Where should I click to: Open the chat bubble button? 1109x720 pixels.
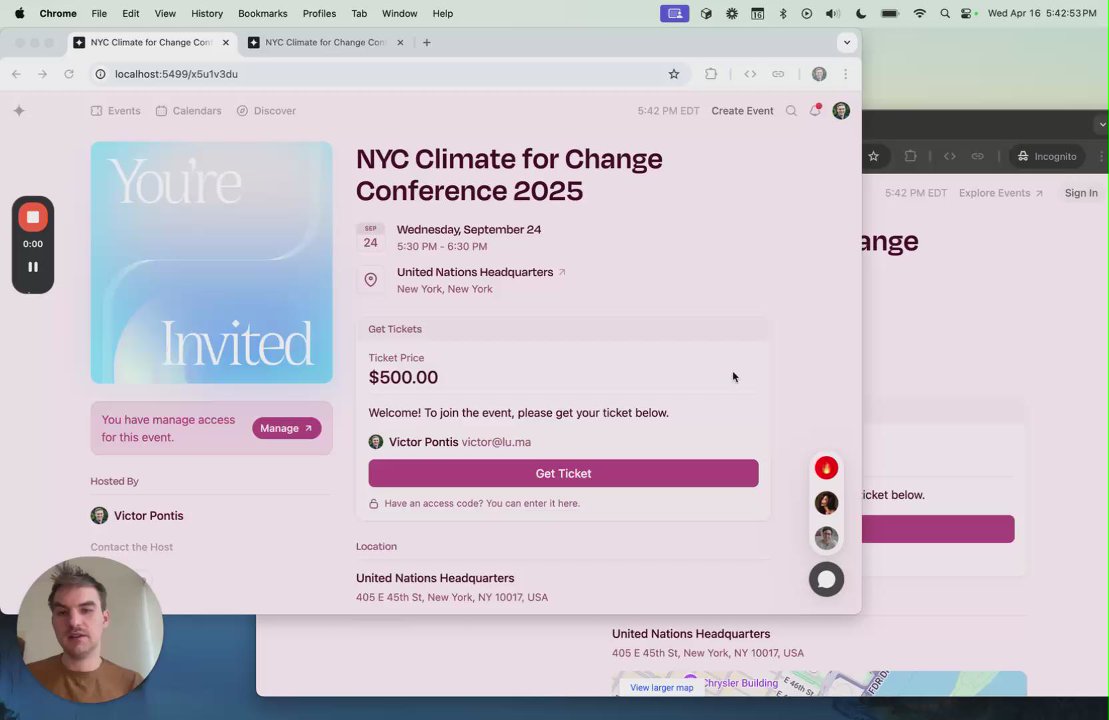pos(826,579)
